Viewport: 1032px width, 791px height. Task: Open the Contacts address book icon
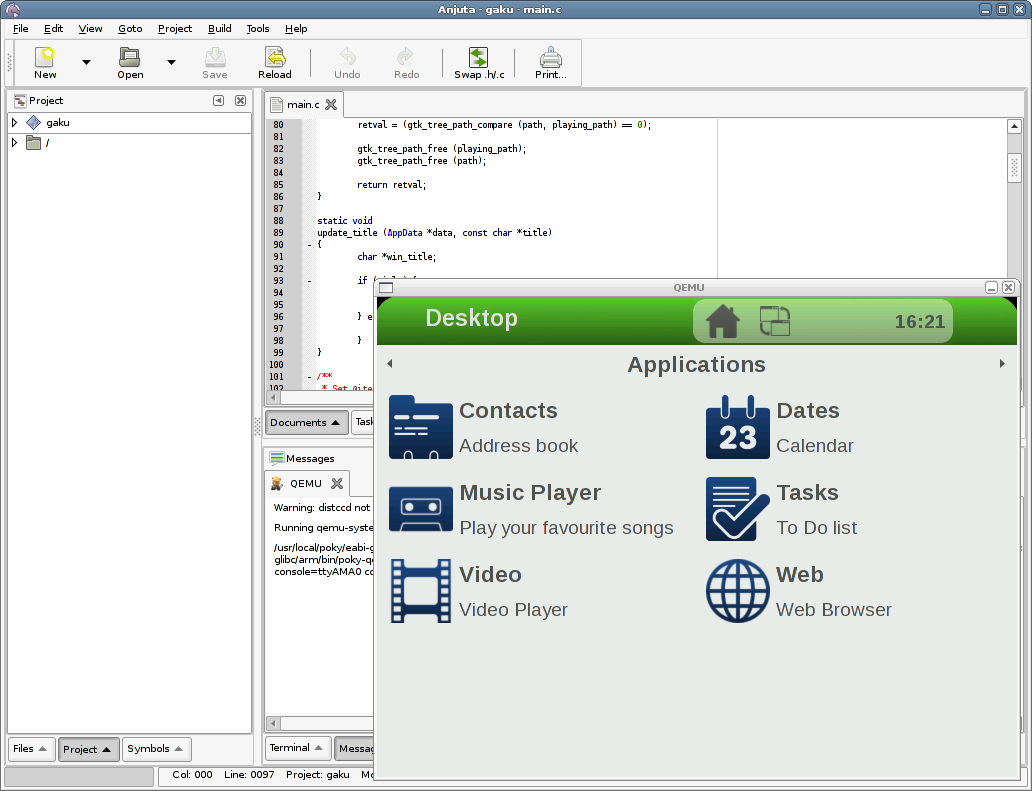coord(420,427)
